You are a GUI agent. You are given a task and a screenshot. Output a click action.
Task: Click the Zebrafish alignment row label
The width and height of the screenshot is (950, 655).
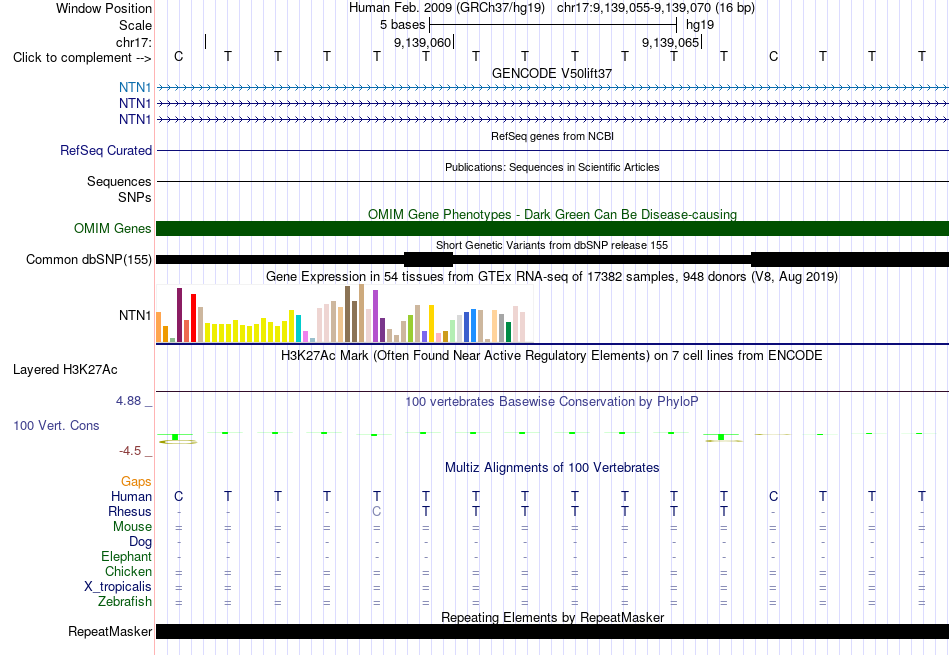125,602
